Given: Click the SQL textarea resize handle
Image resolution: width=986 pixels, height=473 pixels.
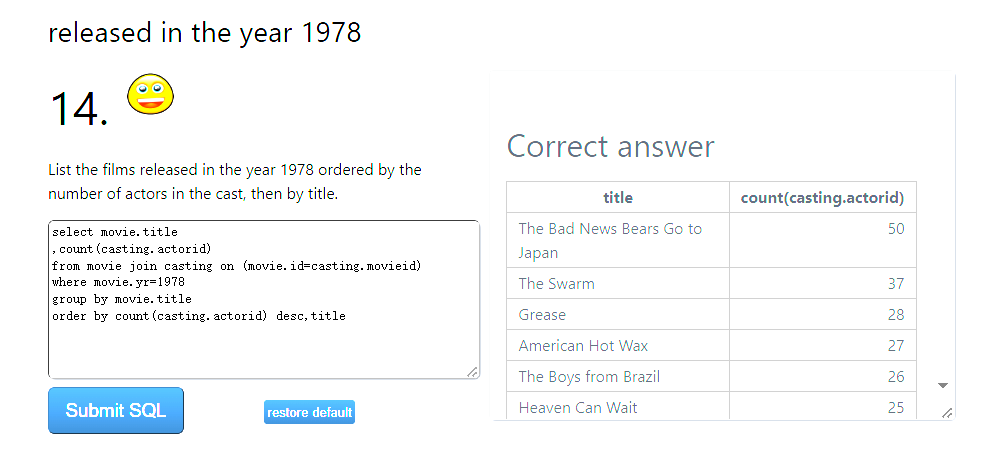Looking at the screenshot, I should point(472,372).
